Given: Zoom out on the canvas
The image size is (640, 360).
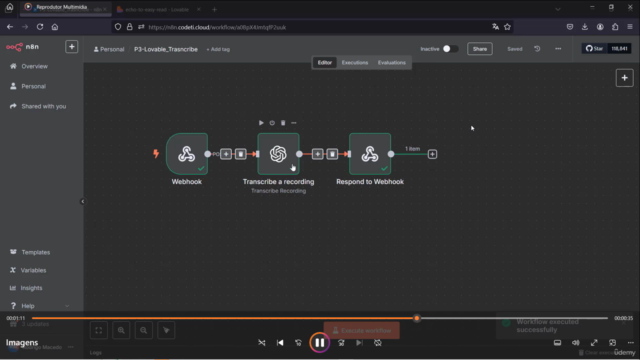Looking at the screenshot, I should coord(144,330).
